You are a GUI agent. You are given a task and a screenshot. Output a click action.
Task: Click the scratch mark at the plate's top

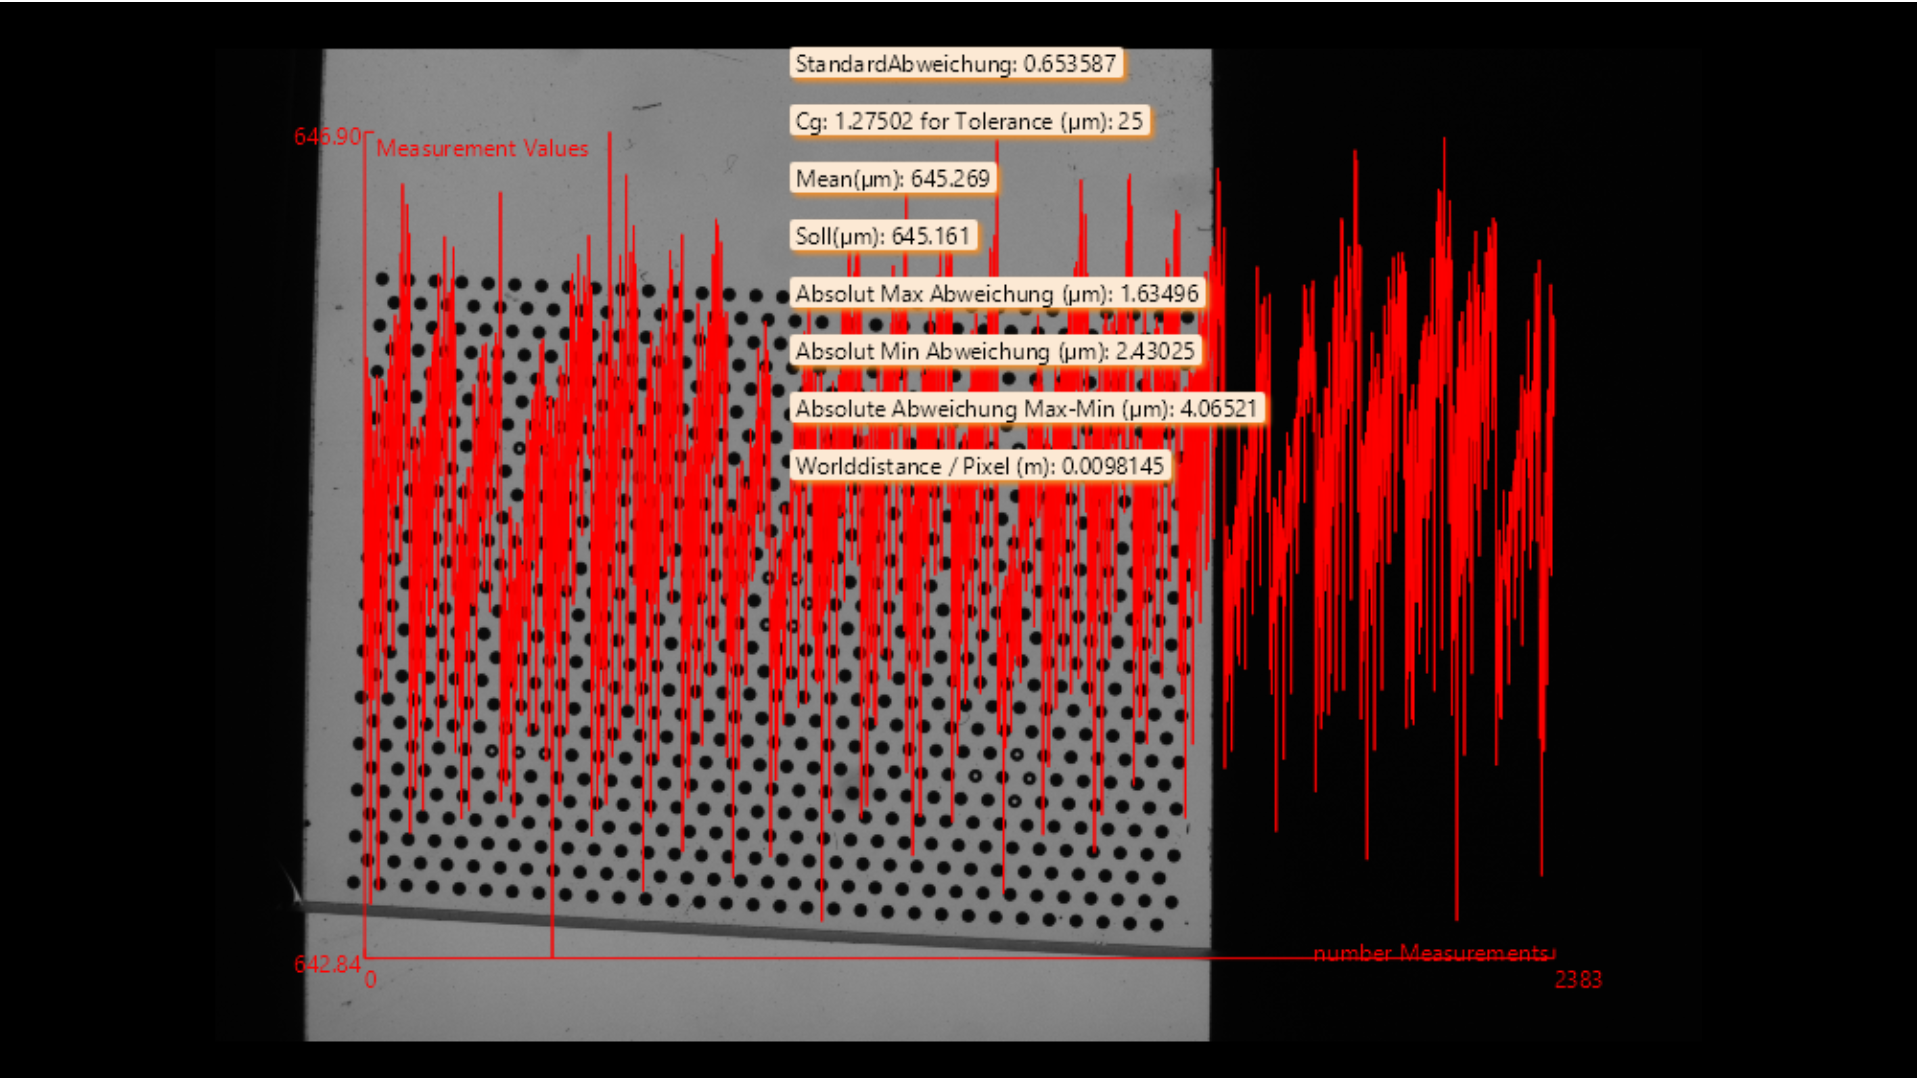point(647,105)
